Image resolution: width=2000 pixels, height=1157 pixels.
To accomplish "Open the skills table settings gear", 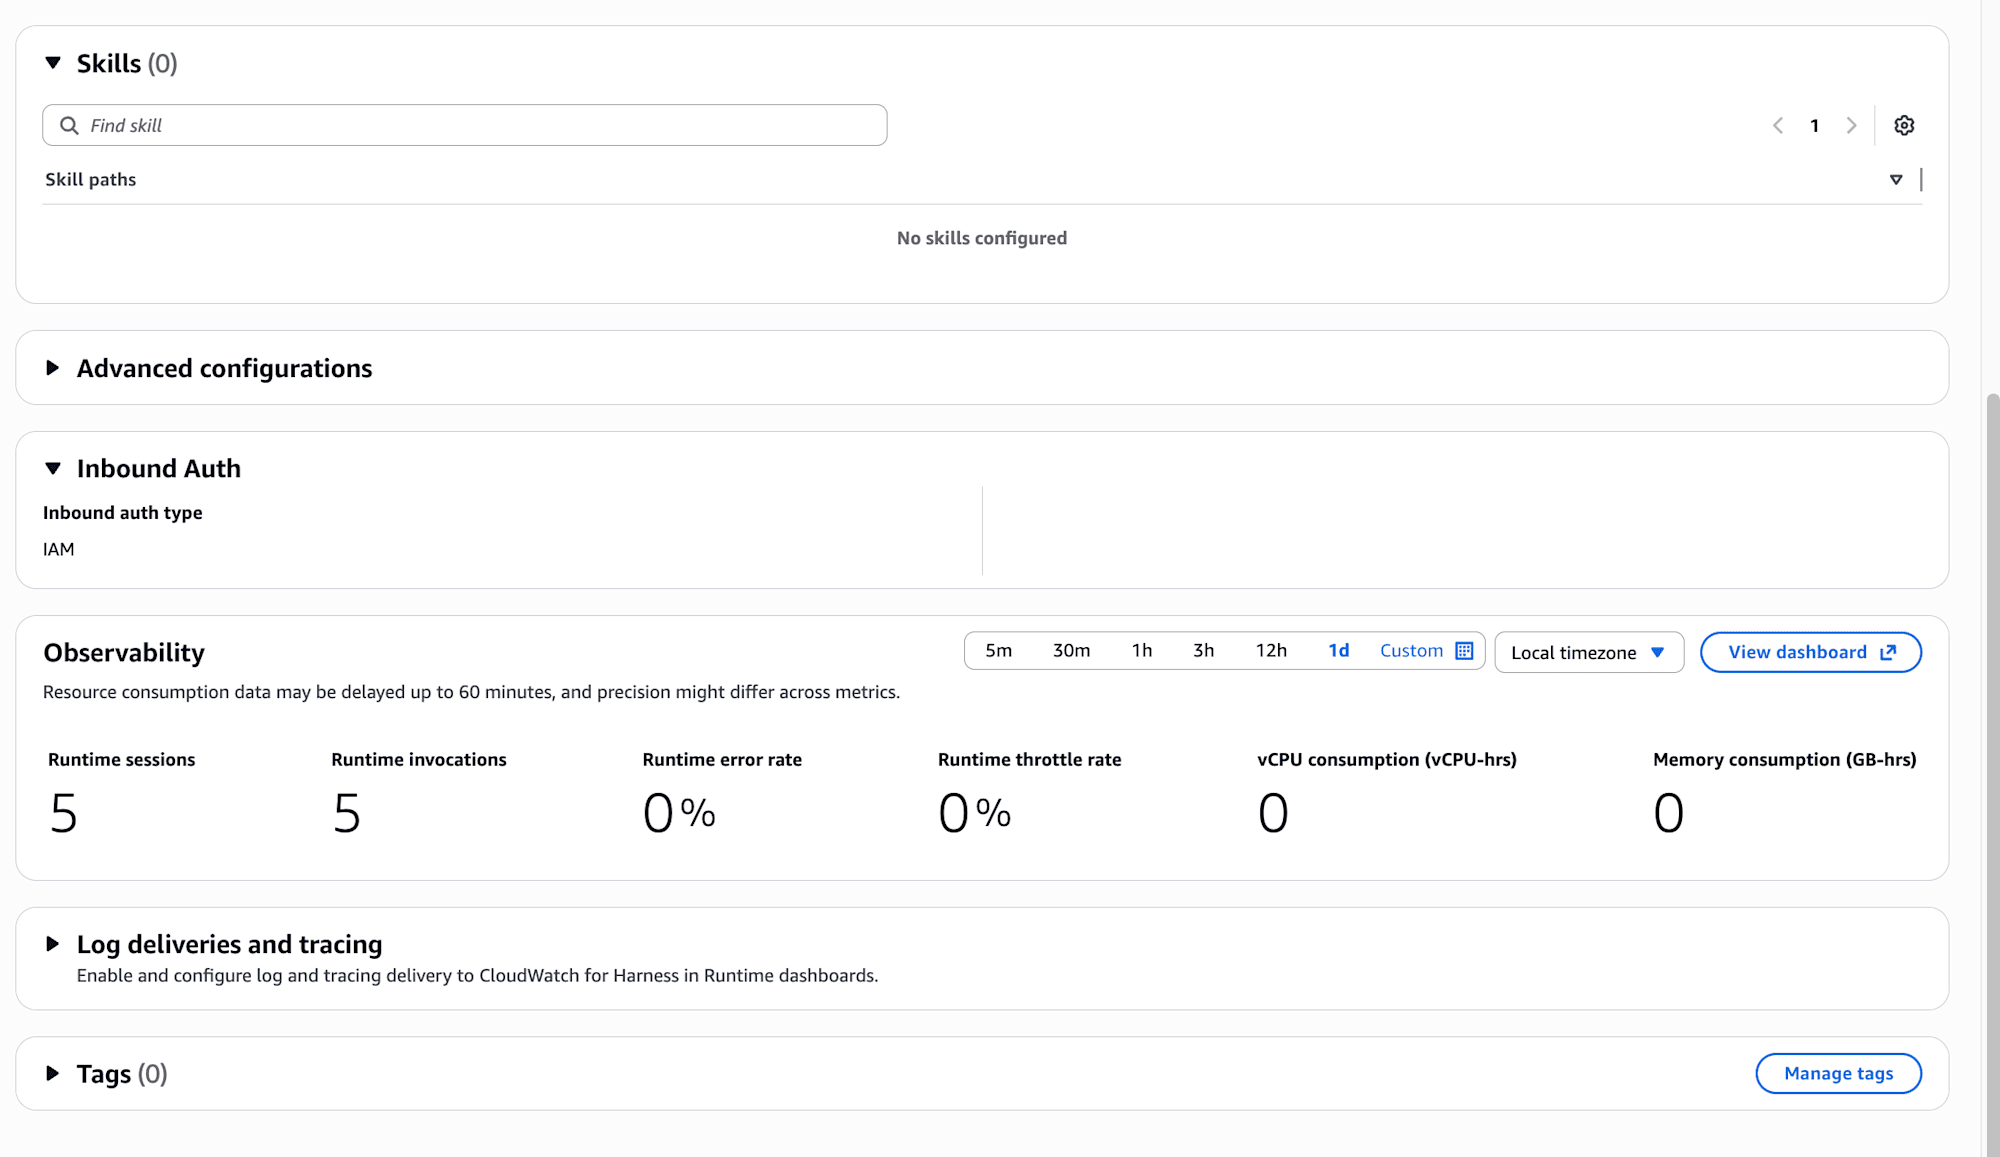I will coord(1904,125).
